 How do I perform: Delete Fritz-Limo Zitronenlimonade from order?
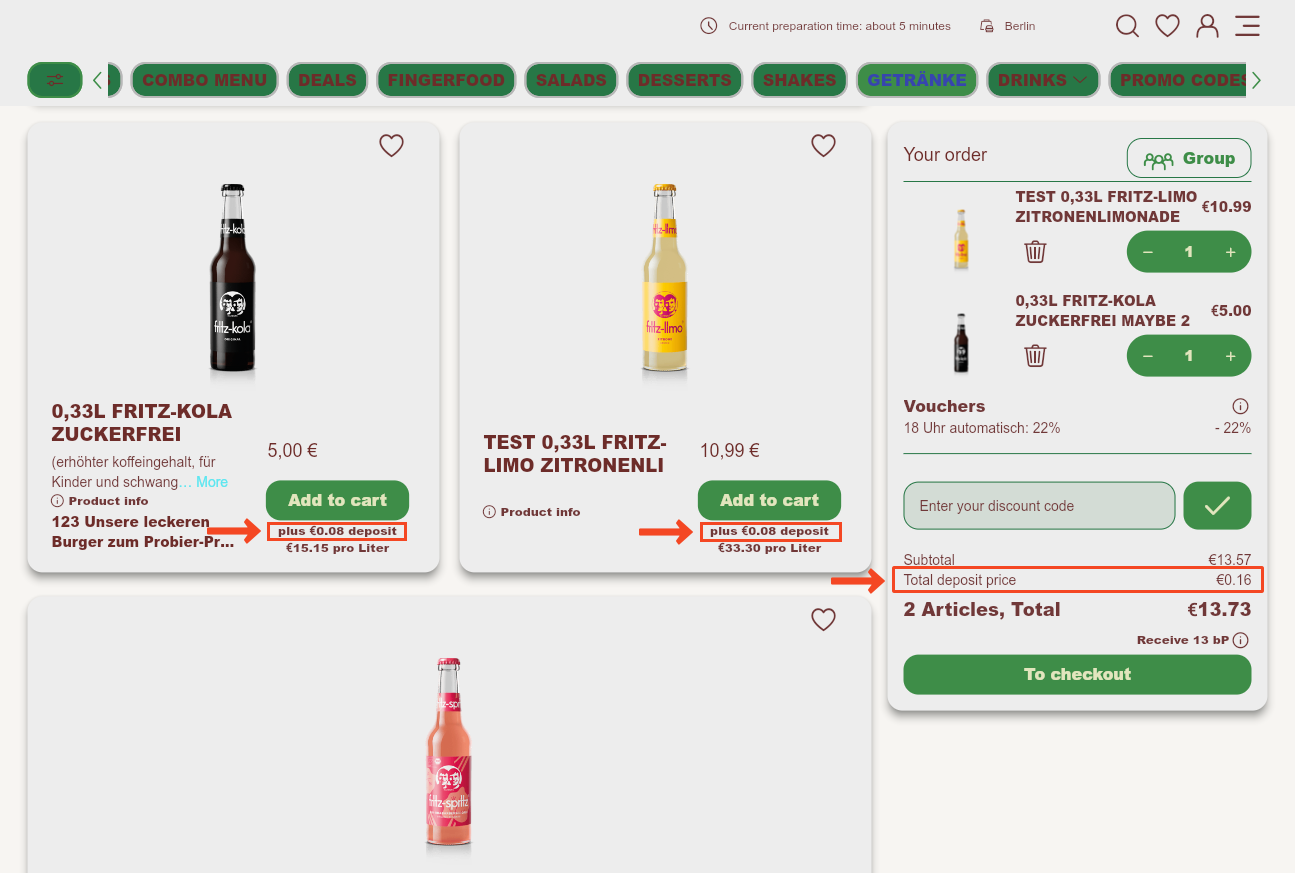point(1035,252)
